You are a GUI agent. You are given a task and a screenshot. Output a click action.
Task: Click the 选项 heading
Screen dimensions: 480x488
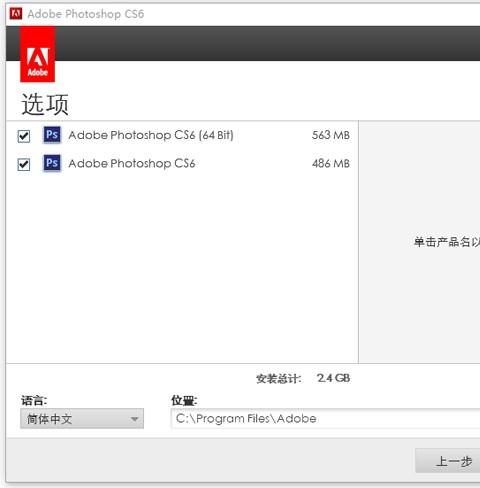[x=45, y=104]
